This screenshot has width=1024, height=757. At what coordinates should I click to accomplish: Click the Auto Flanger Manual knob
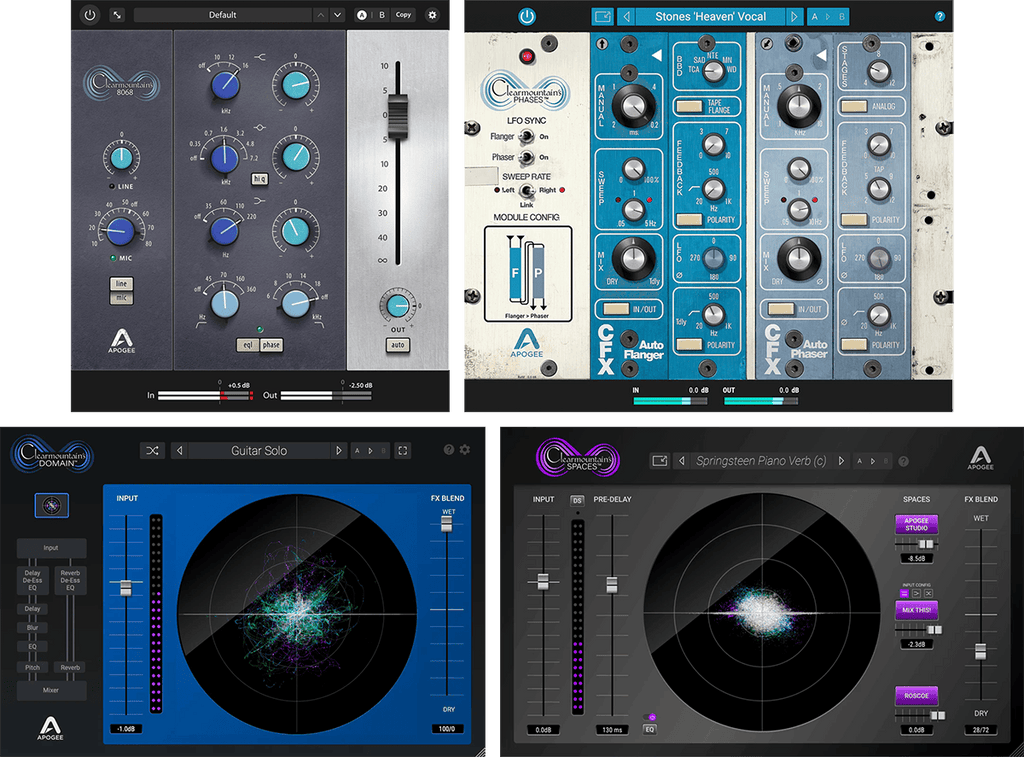point(632,105)
